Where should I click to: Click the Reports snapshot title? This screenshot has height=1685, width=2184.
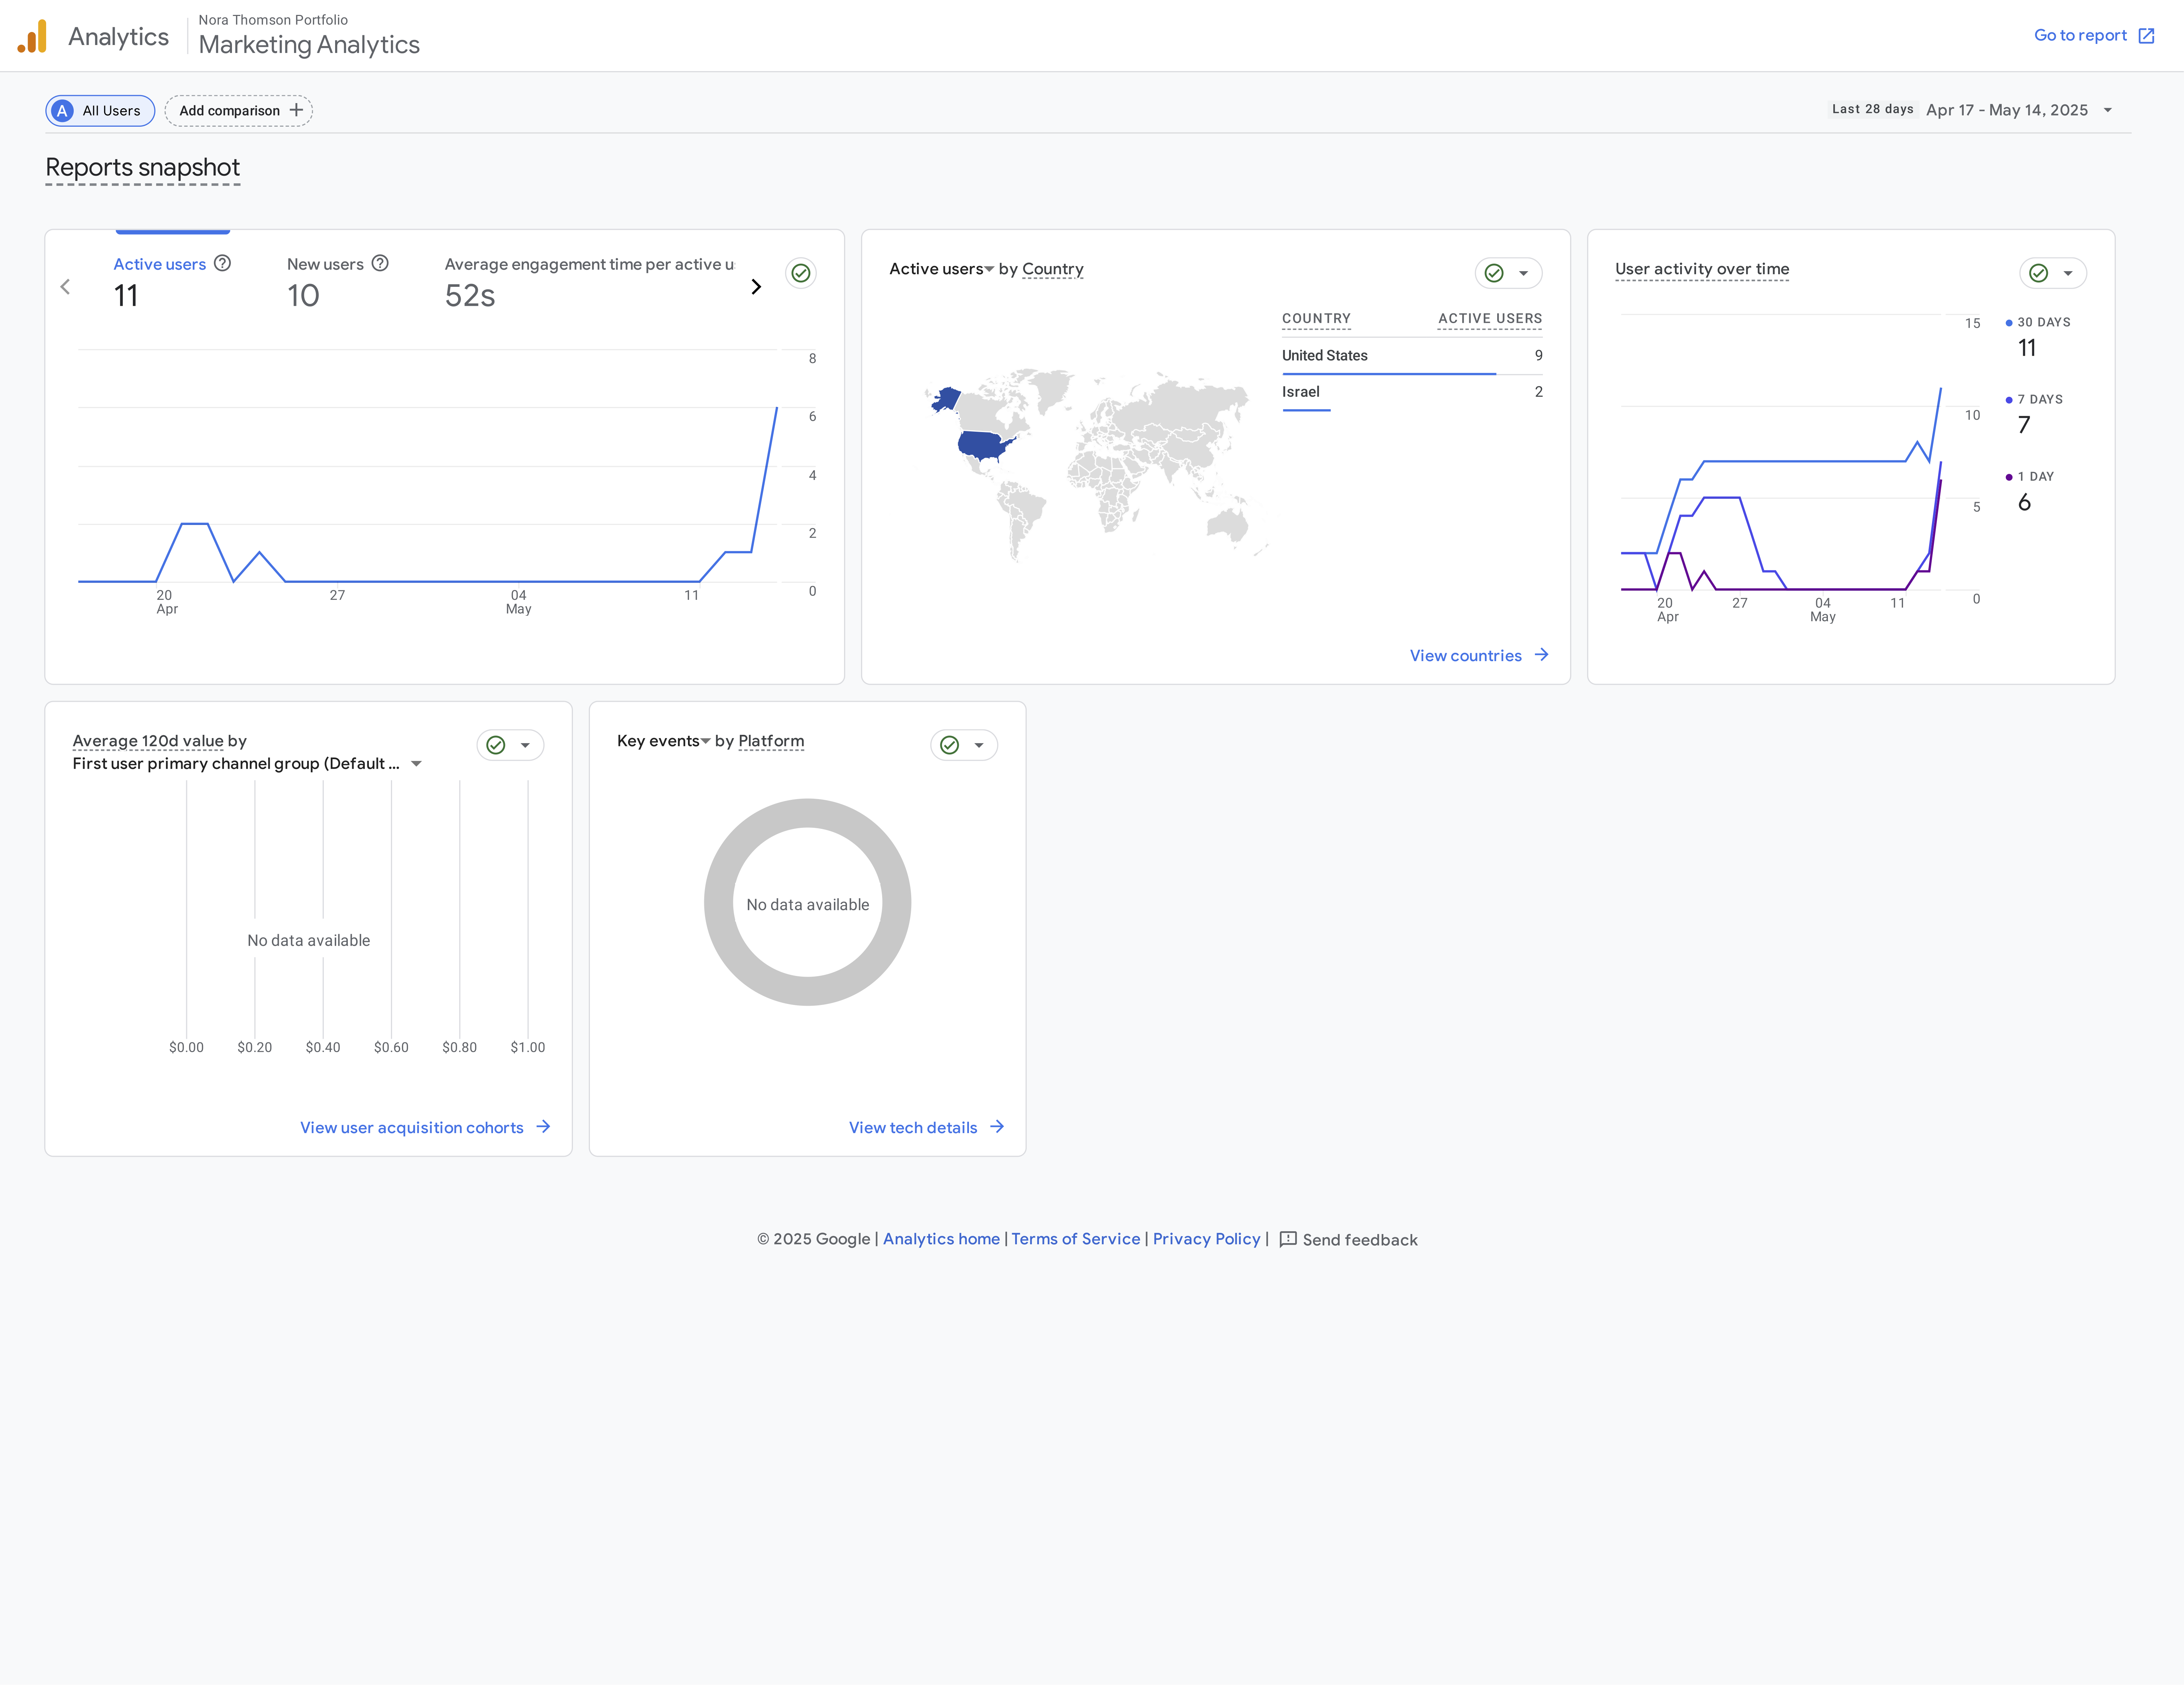coord(143,168)
